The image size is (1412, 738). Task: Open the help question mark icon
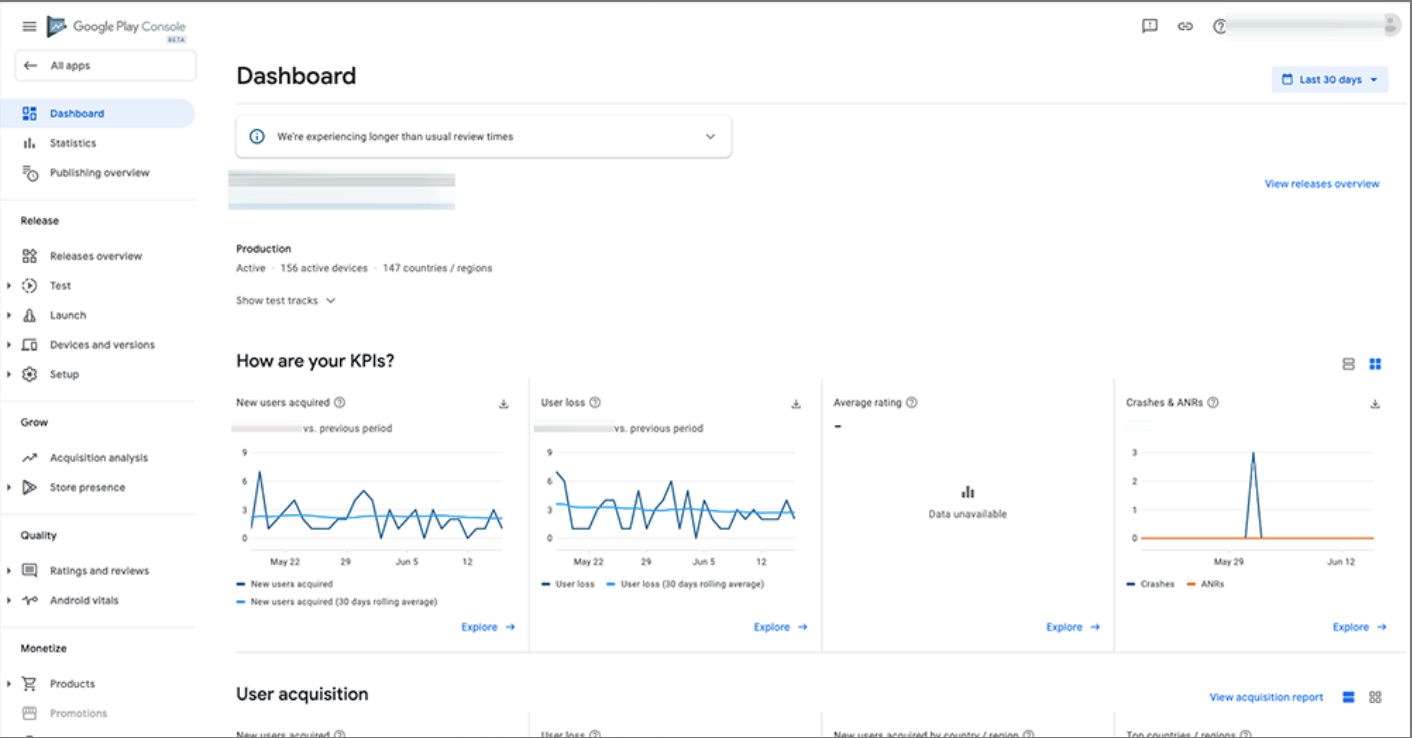(1219, 27)
